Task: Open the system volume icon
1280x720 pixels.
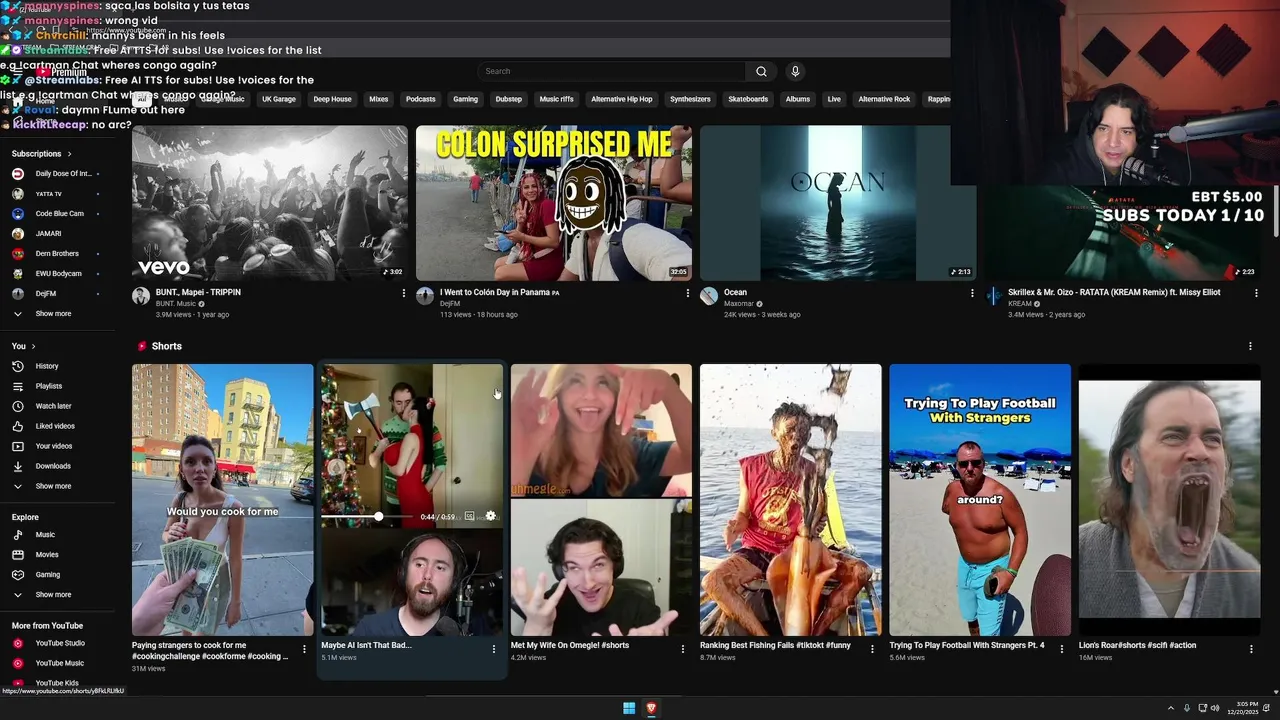Action: pos(1215,708)
